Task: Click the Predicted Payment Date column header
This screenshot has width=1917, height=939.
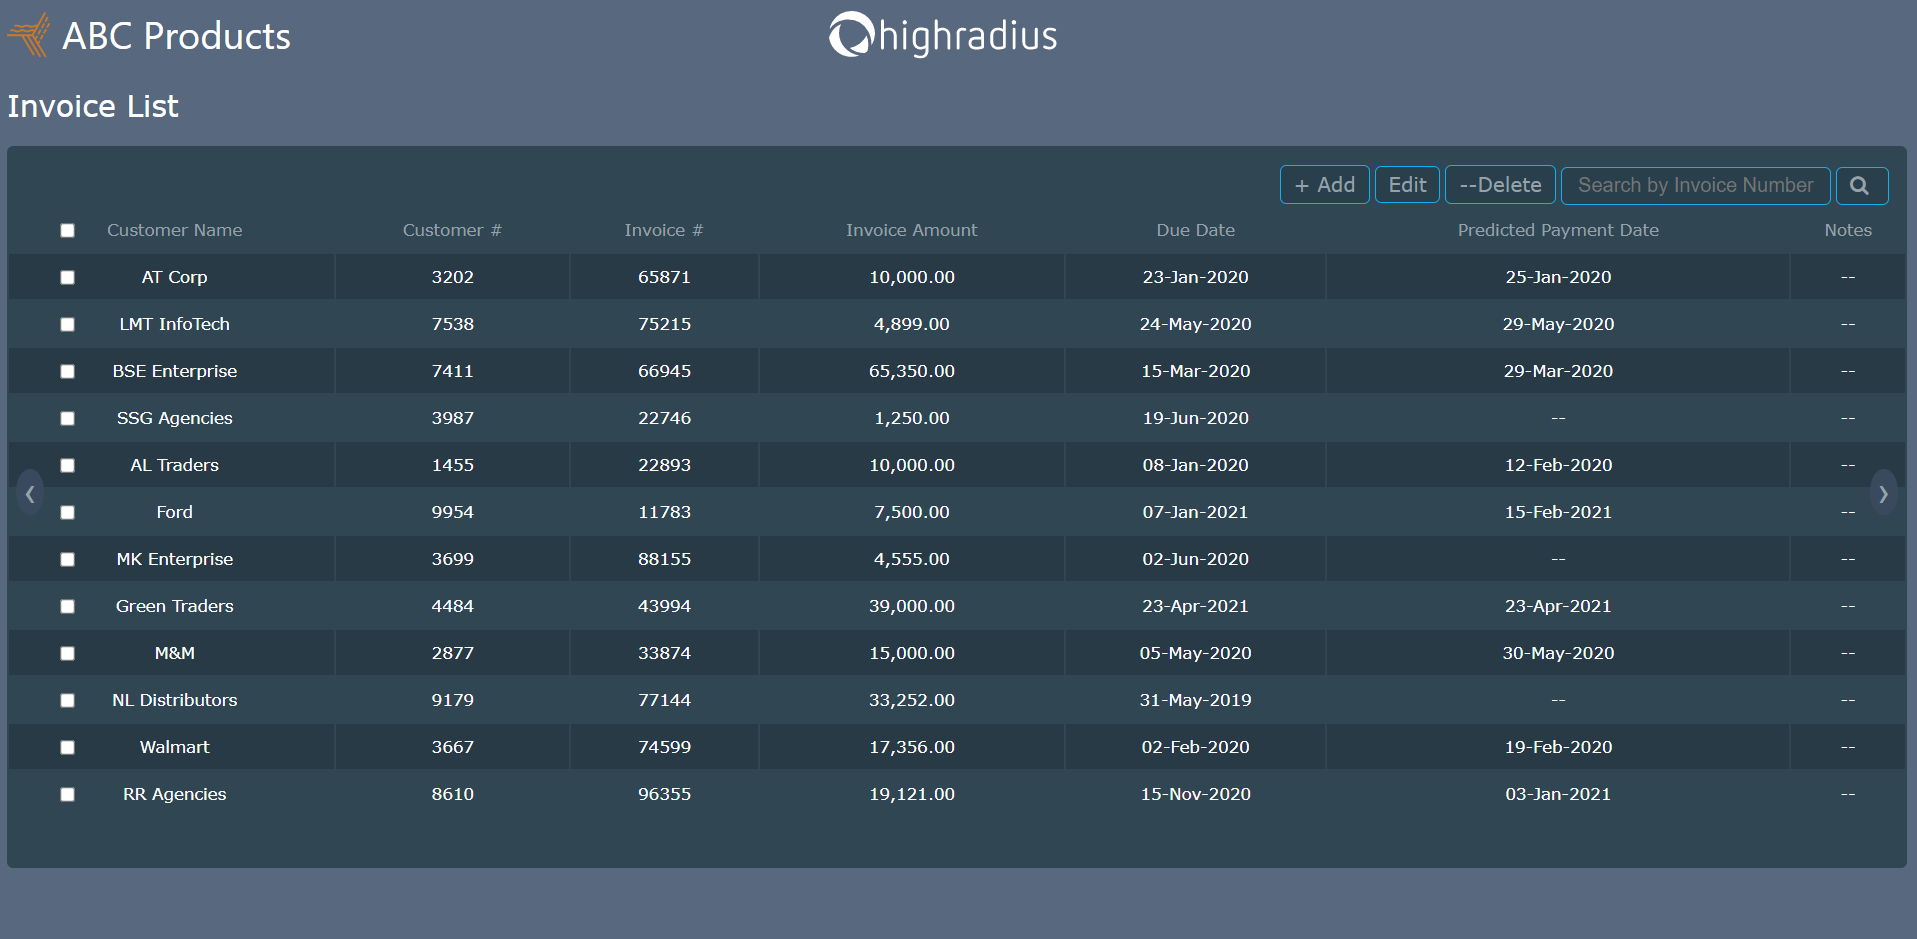Action: [x=1558, y=230]
